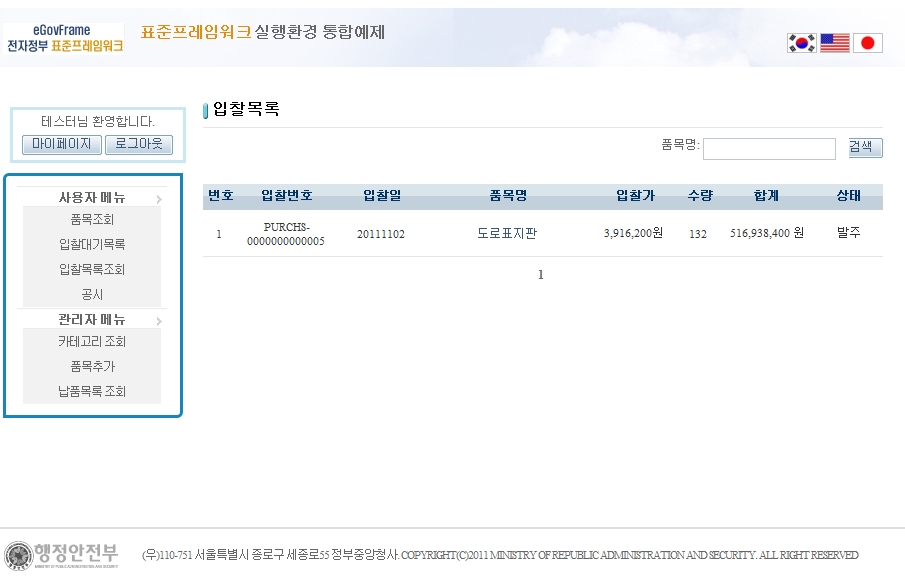
Task: Open the 마이페이지 button
Action: point(62,145)
